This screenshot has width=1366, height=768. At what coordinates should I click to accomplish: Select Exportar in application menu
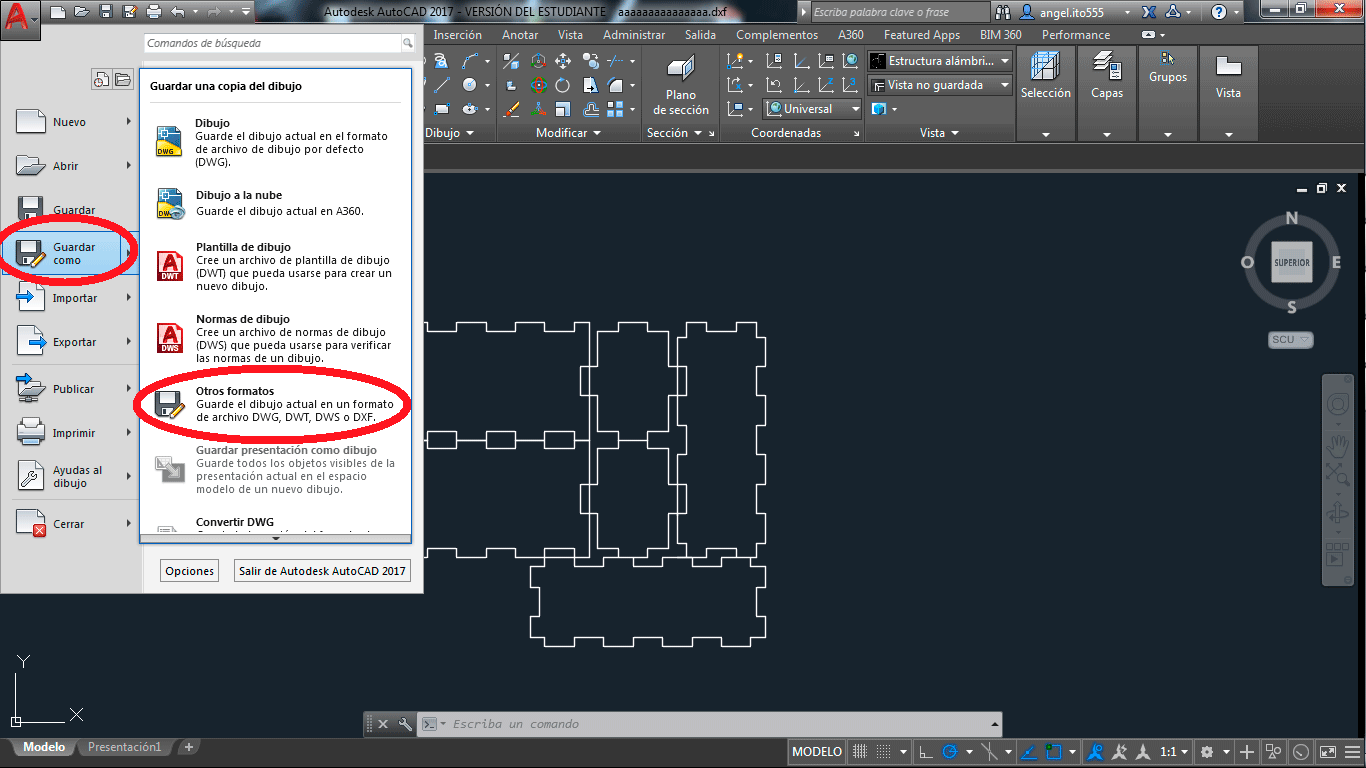70,342
